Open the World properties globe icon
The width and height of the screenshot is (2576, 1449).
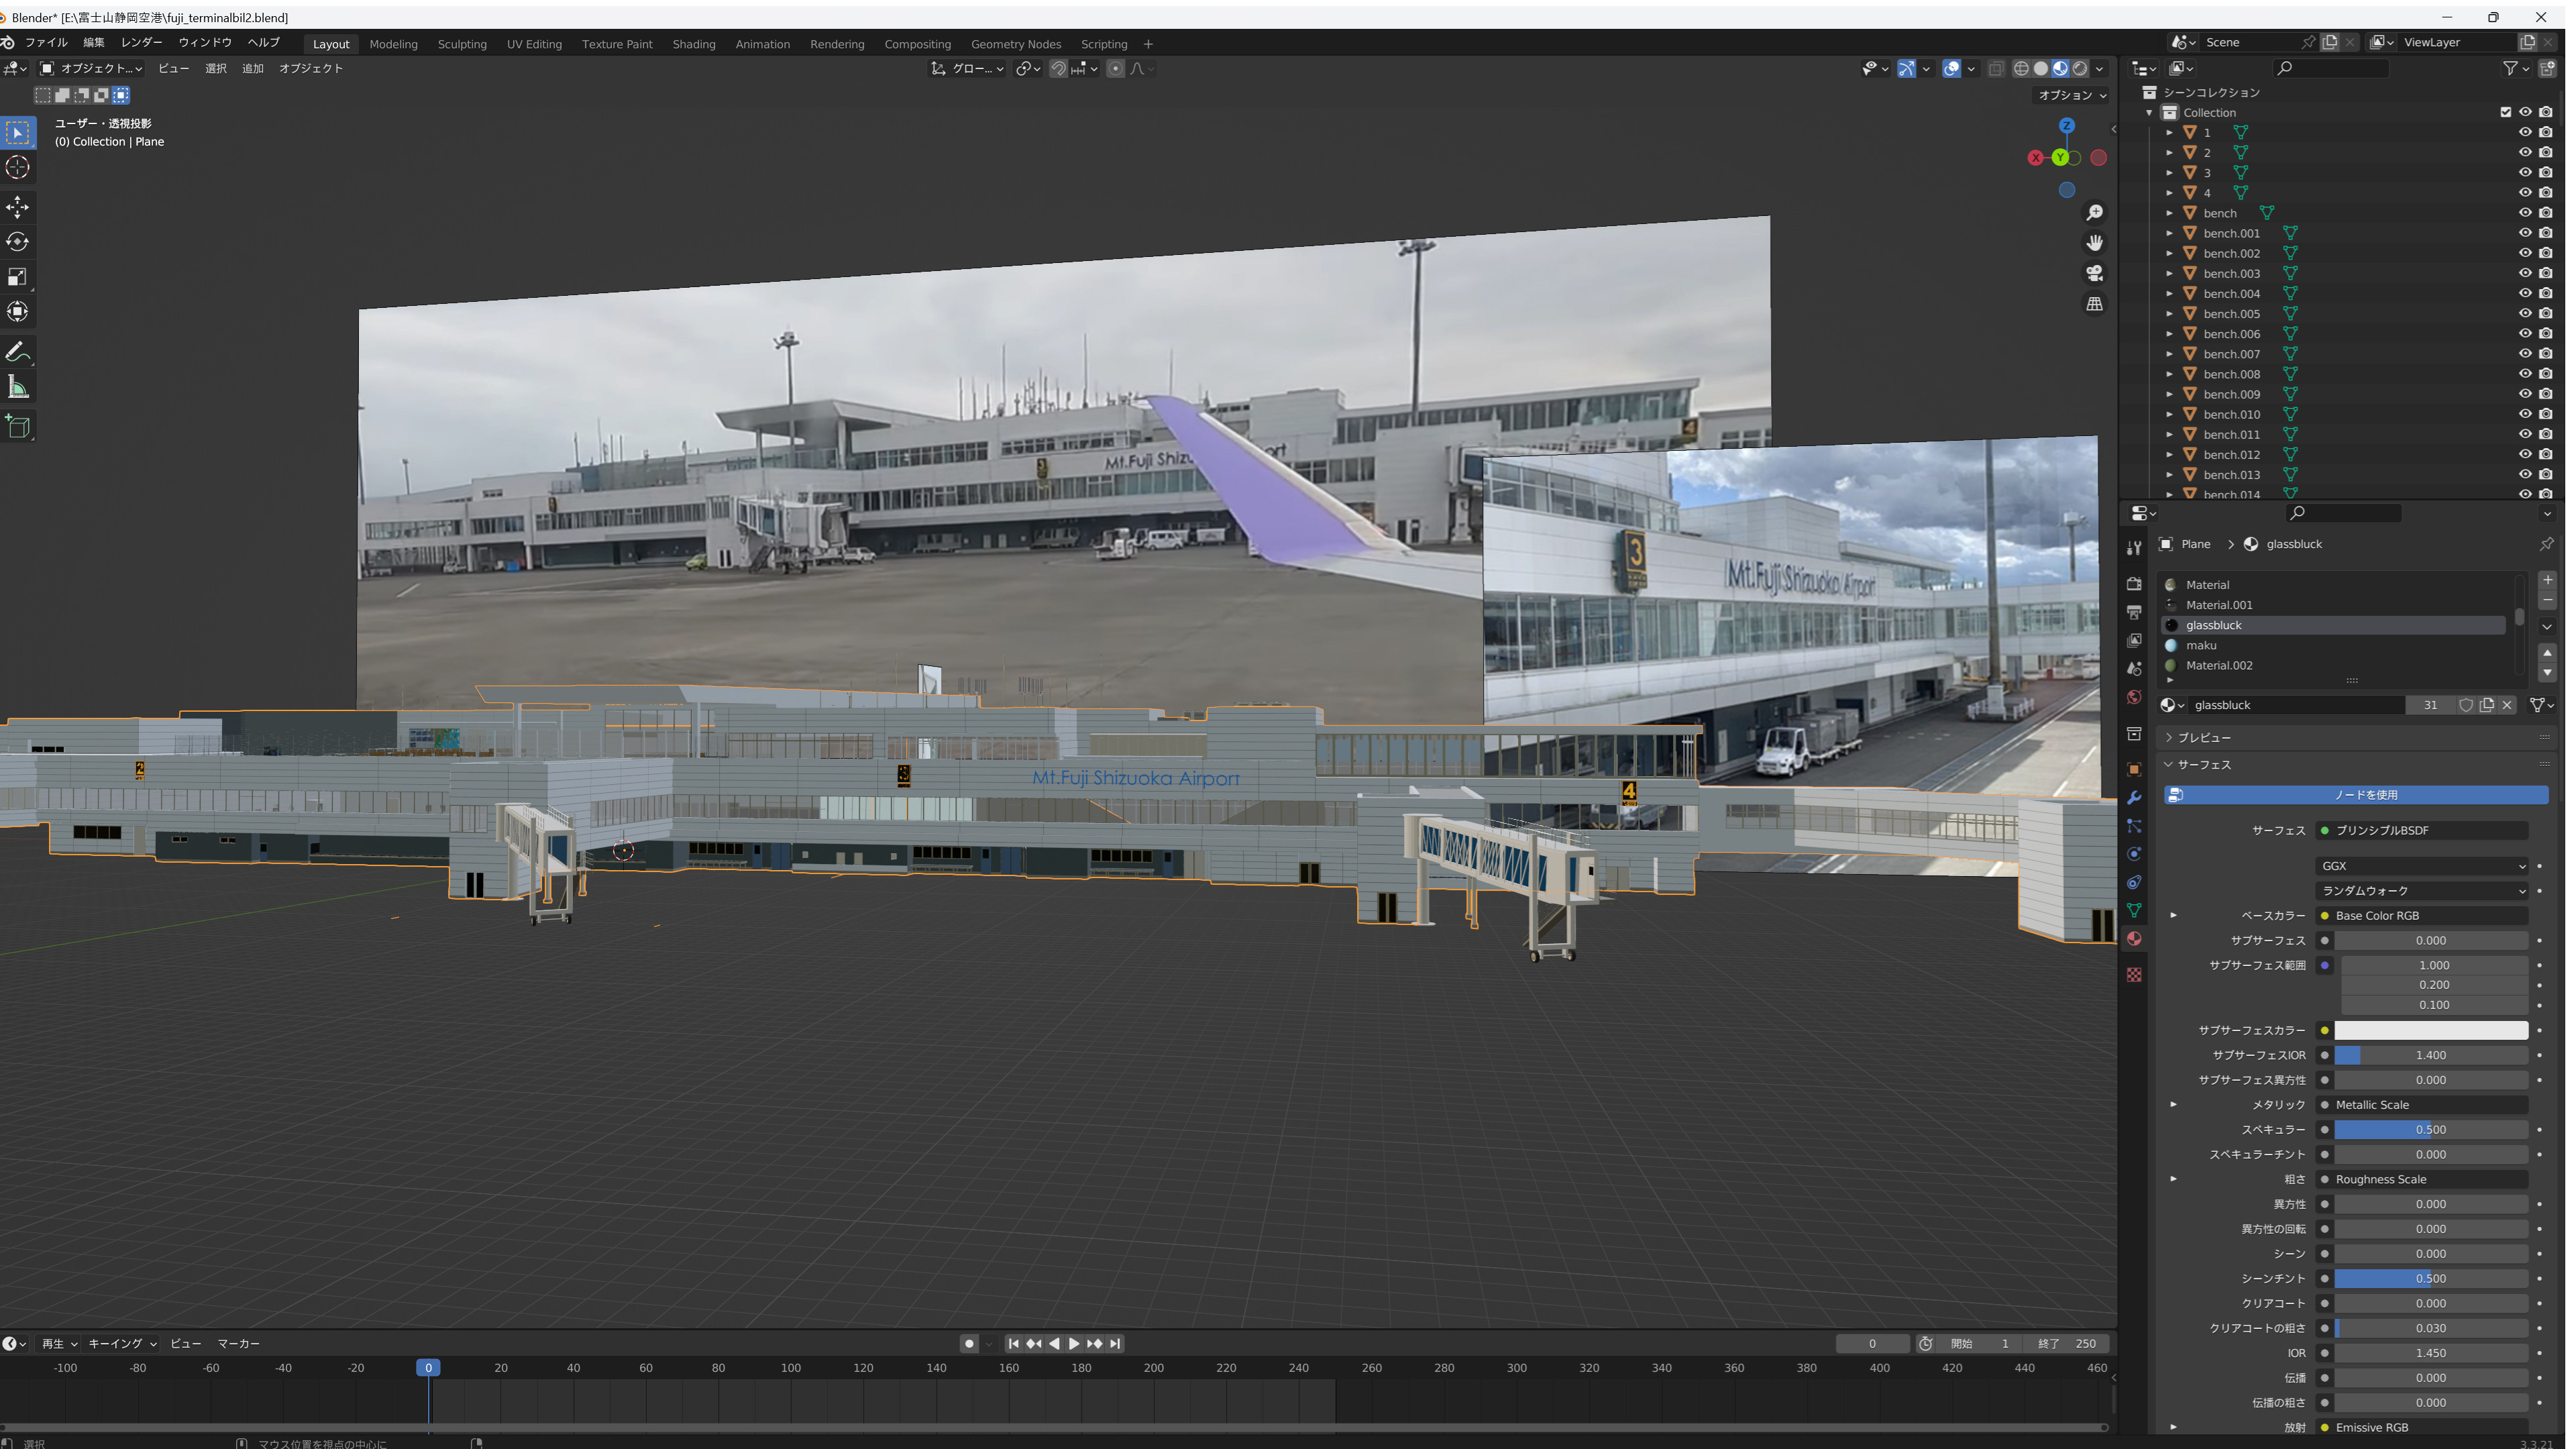click(x=2134, y=697)
